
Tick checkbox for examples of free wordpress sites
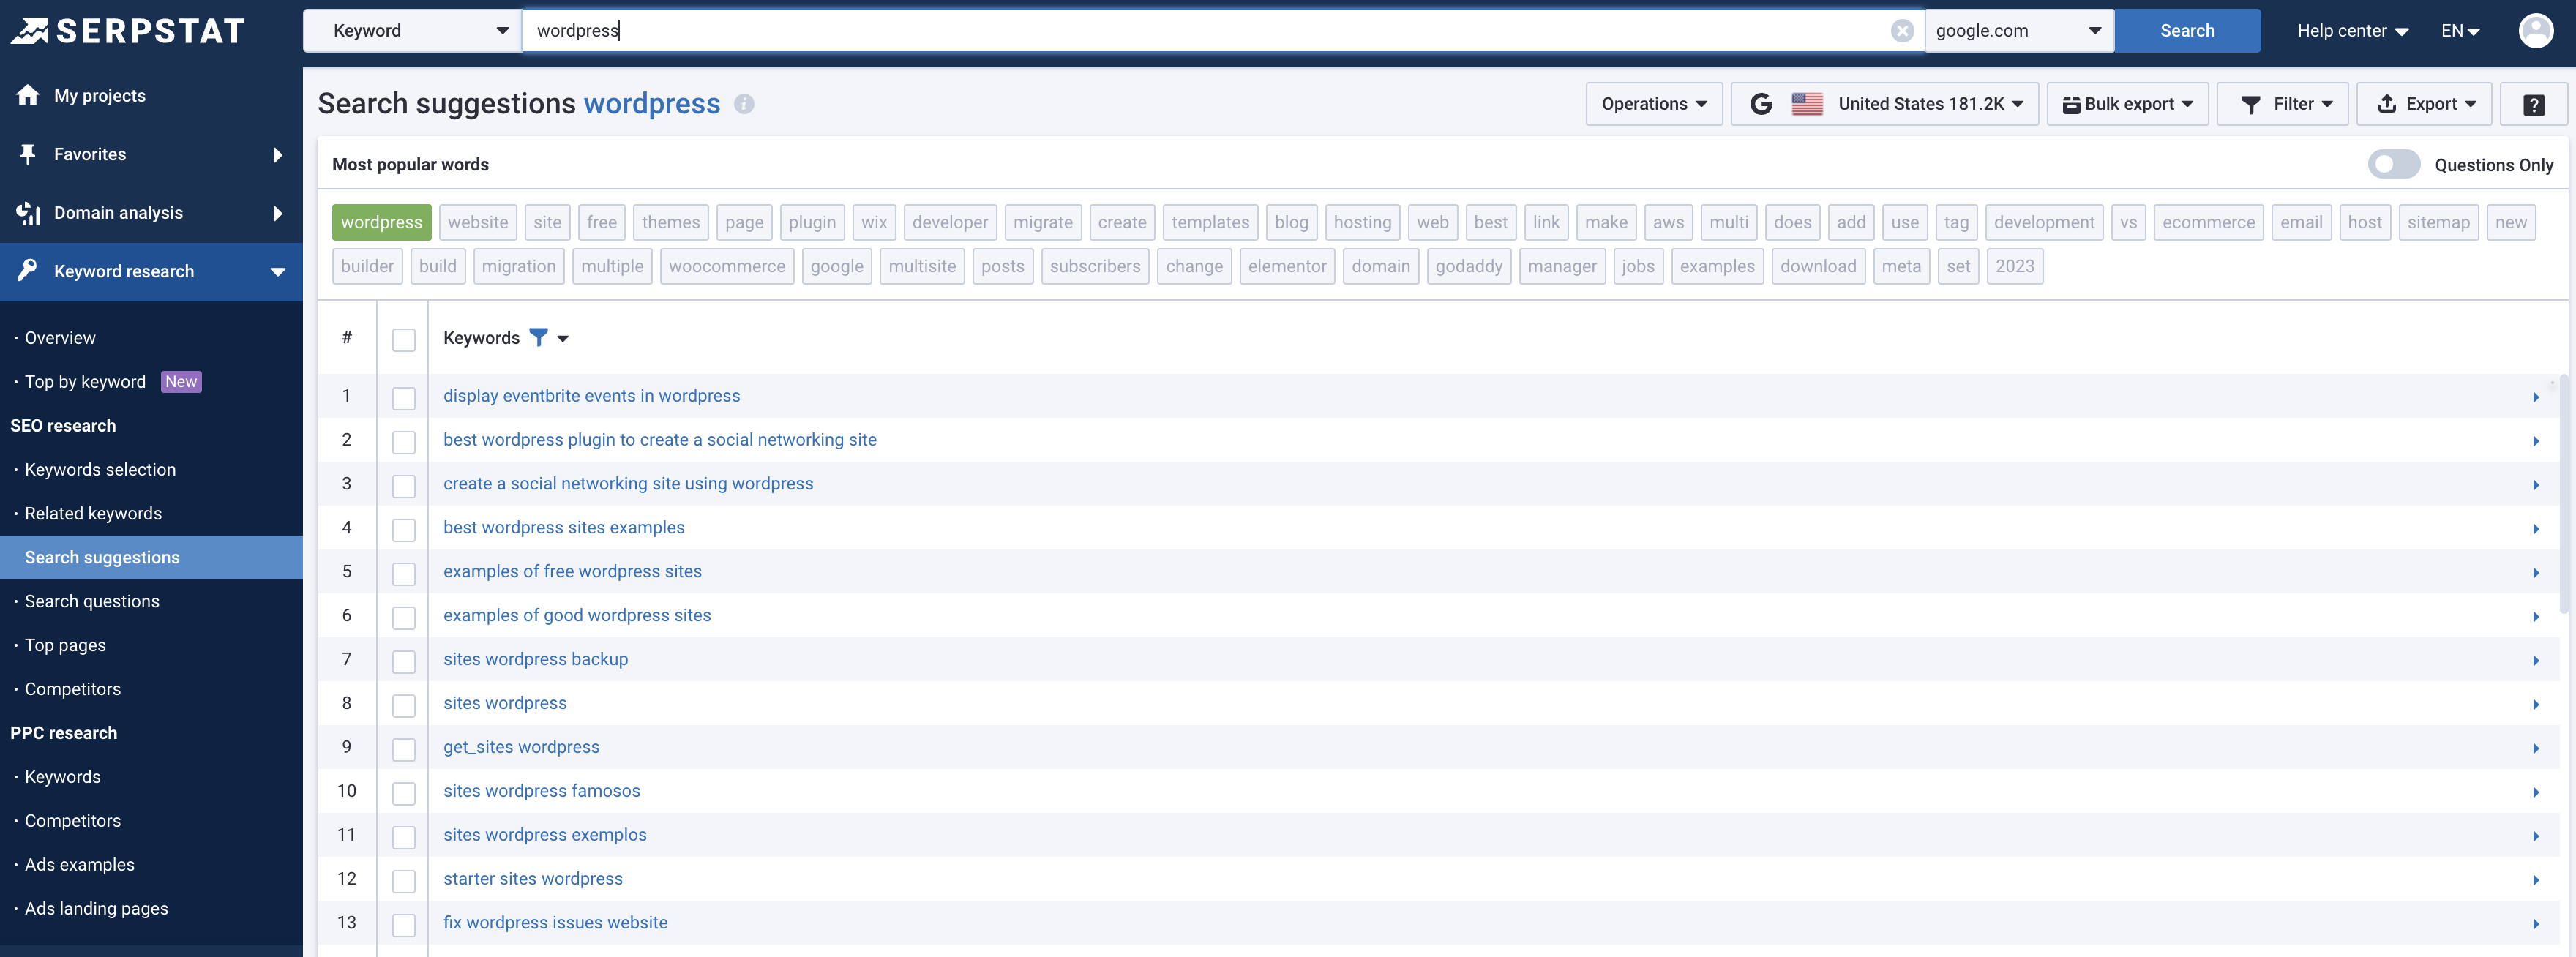pyautogui.click(x=404, y=574)
